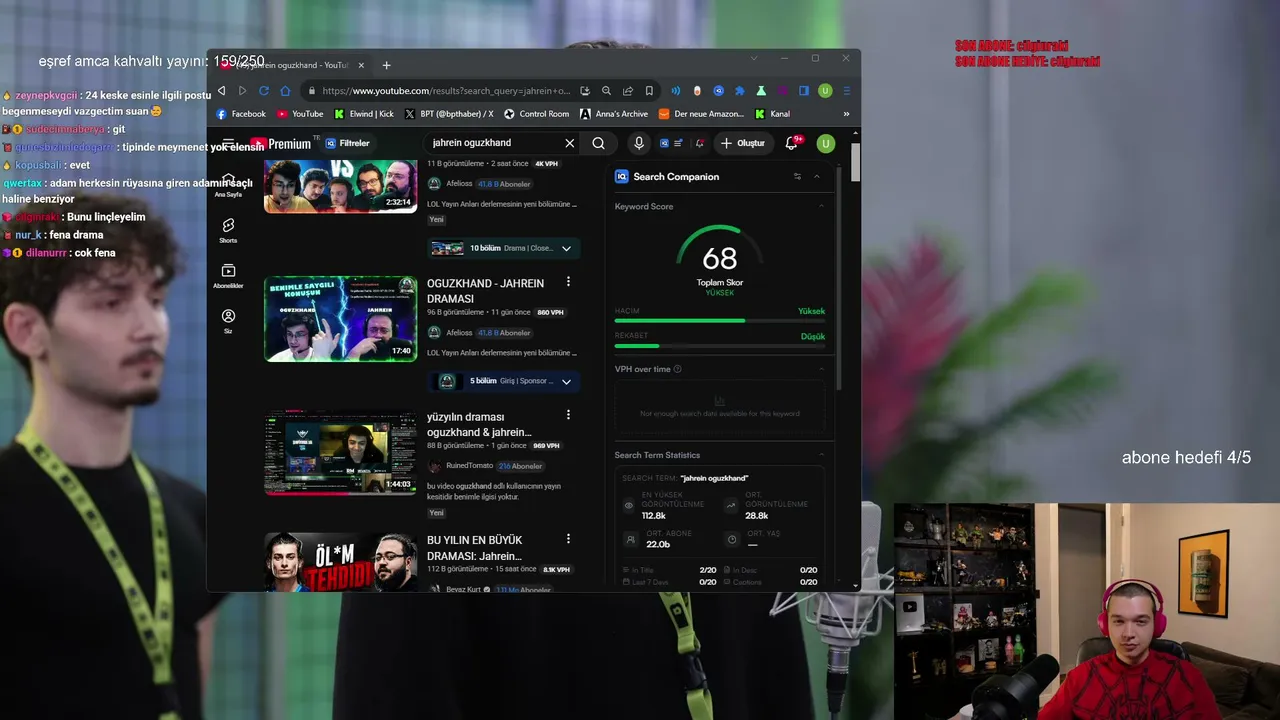Open the browser main menu
Image resolution: width=1280 pixels, height=720 pixels.
point(846,91)
